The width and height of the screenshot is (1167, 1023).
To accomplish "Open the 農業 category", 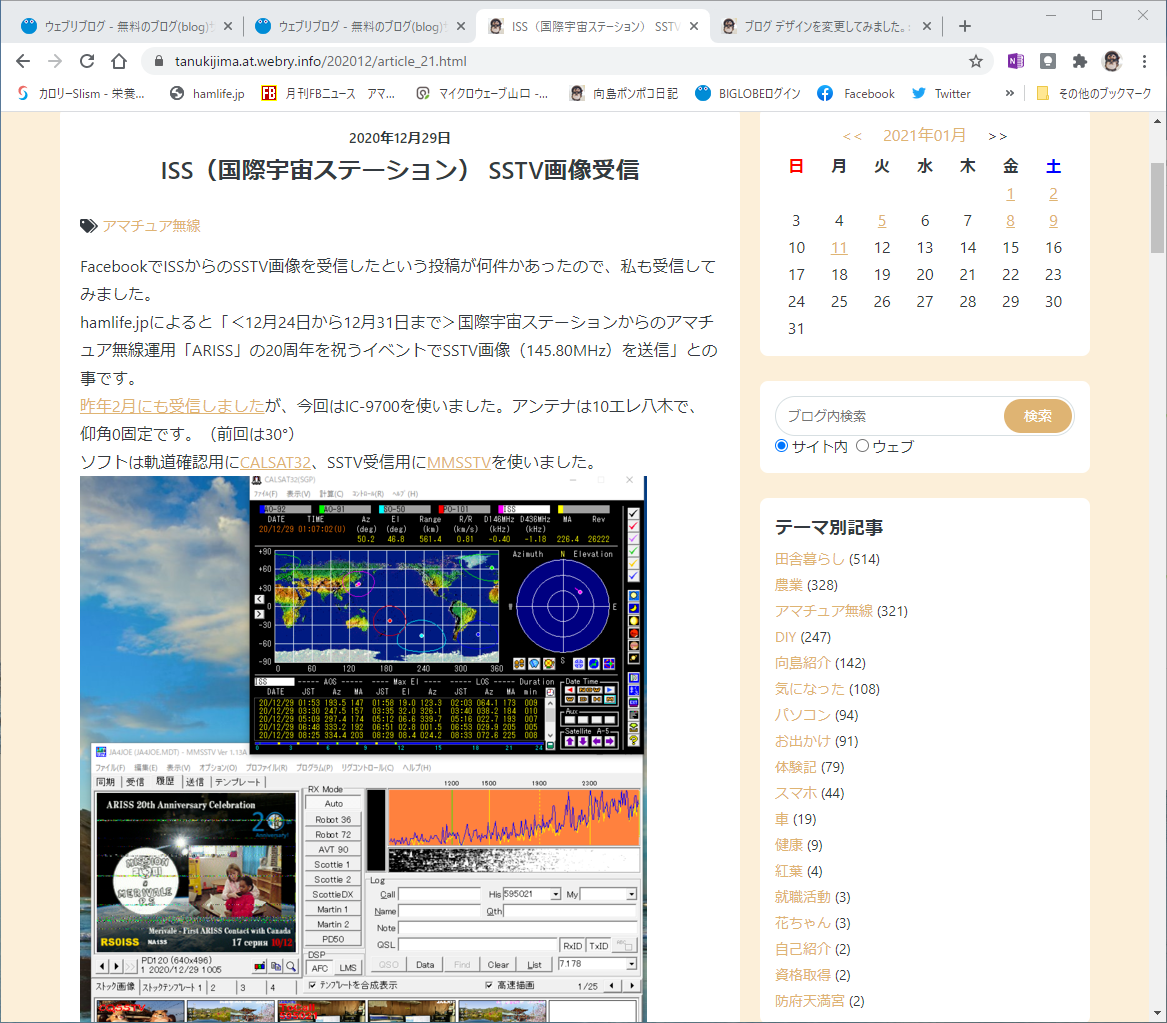I will 789,585.
